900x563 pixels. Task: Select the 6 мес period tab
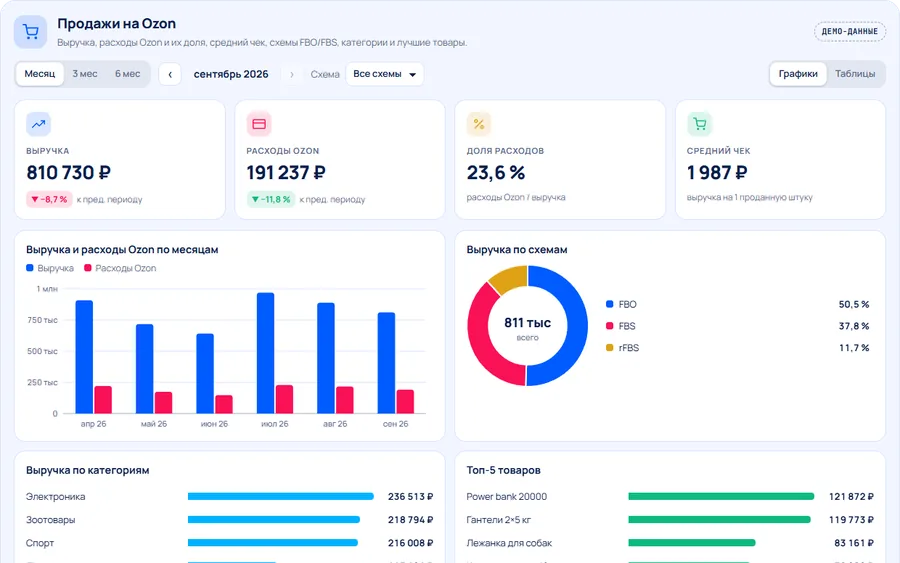127,74
